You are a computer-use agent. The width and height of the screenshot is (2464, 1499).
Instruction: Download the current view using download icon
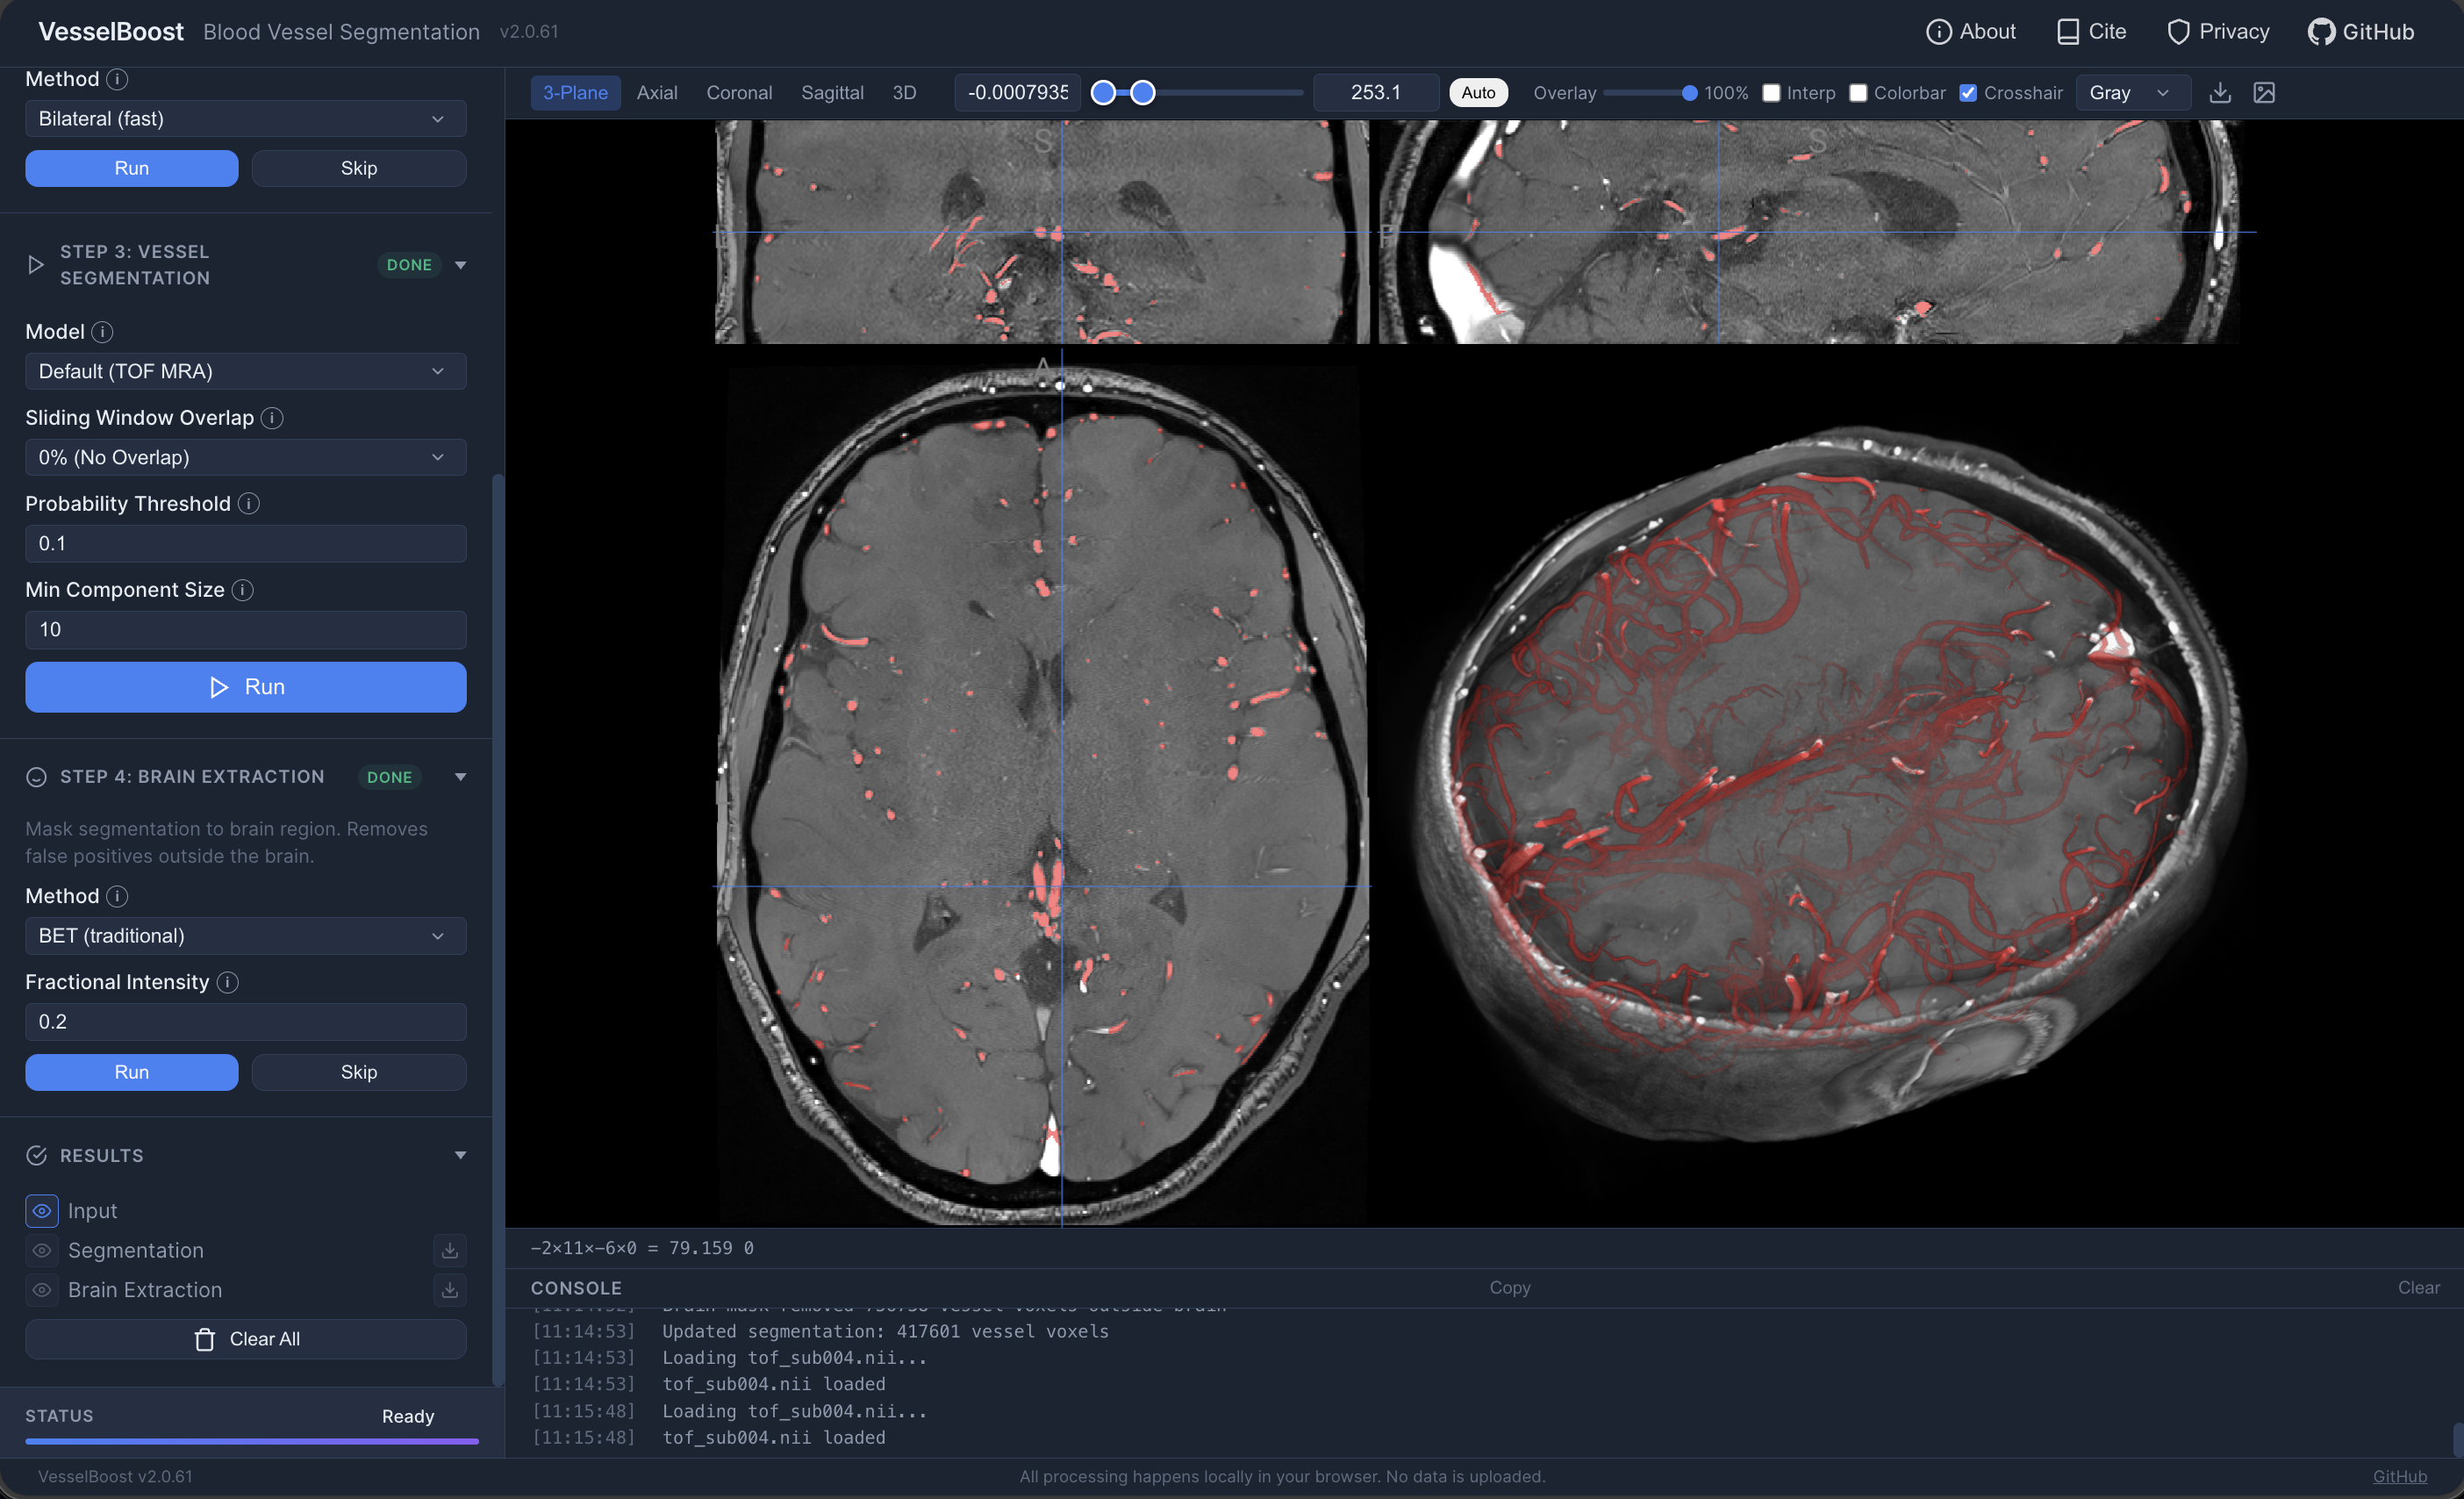(2220, 92)
